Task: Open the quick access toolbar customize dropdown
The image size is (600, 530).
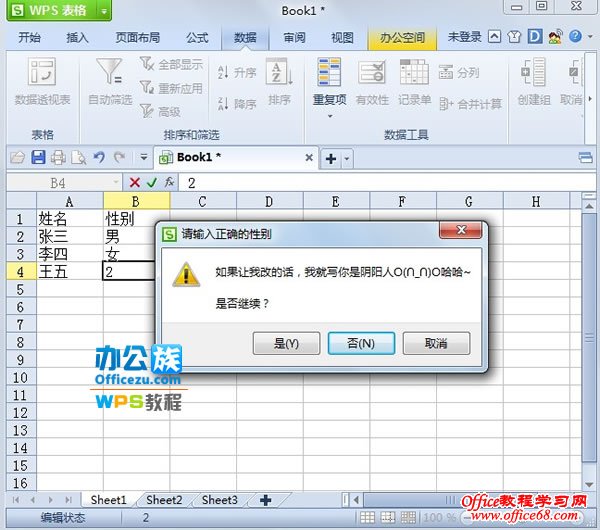Action: tap(144, 157)
